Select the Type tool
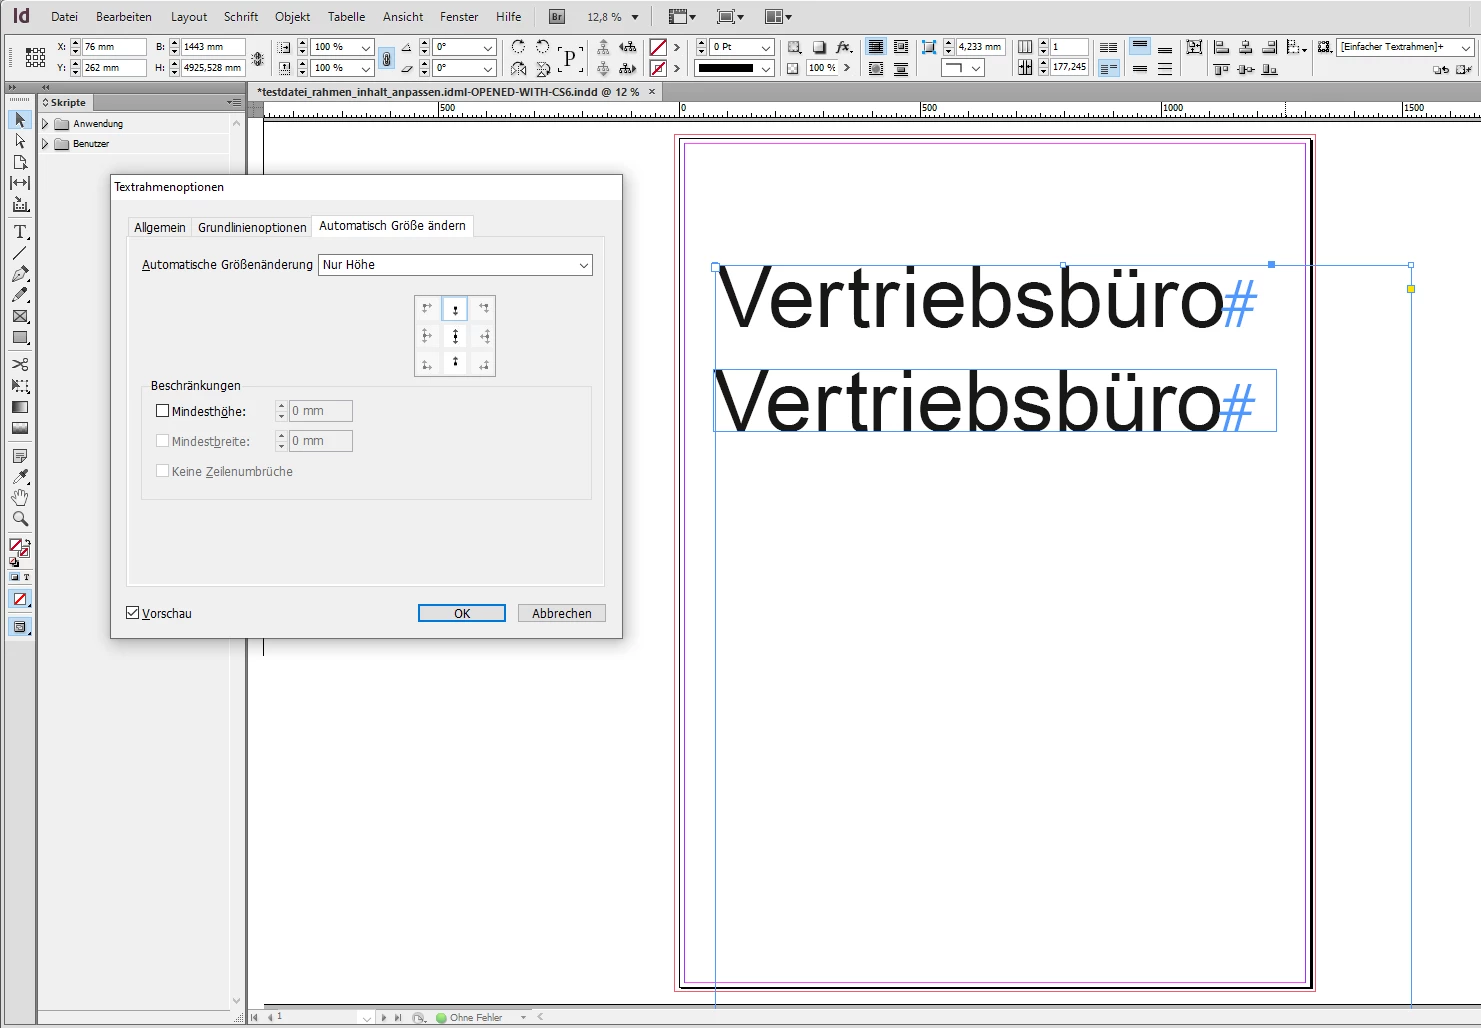Screen dimensions: 1481x1028 pos(20,232)
